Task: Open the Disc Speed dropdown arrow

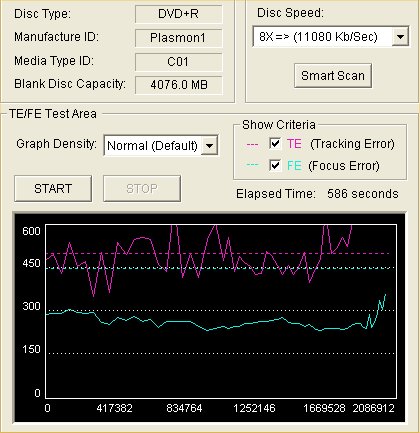Action: point(400,36)
